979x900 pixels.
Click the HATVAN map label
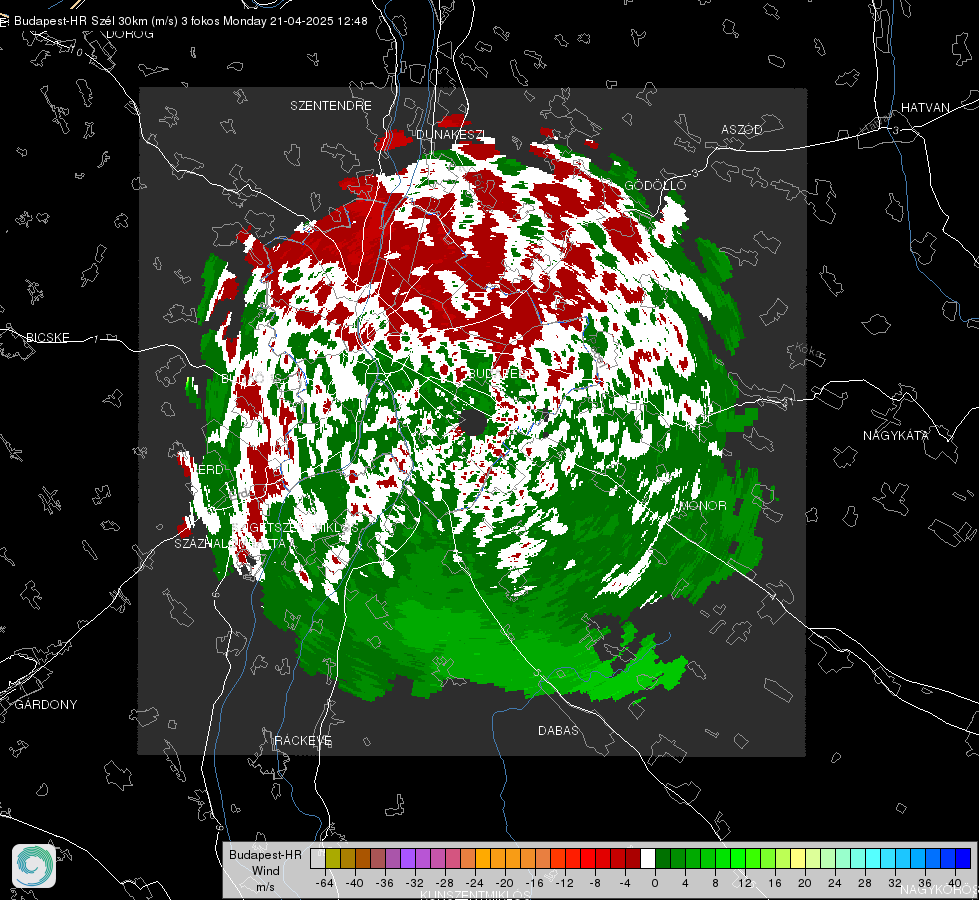925,108
